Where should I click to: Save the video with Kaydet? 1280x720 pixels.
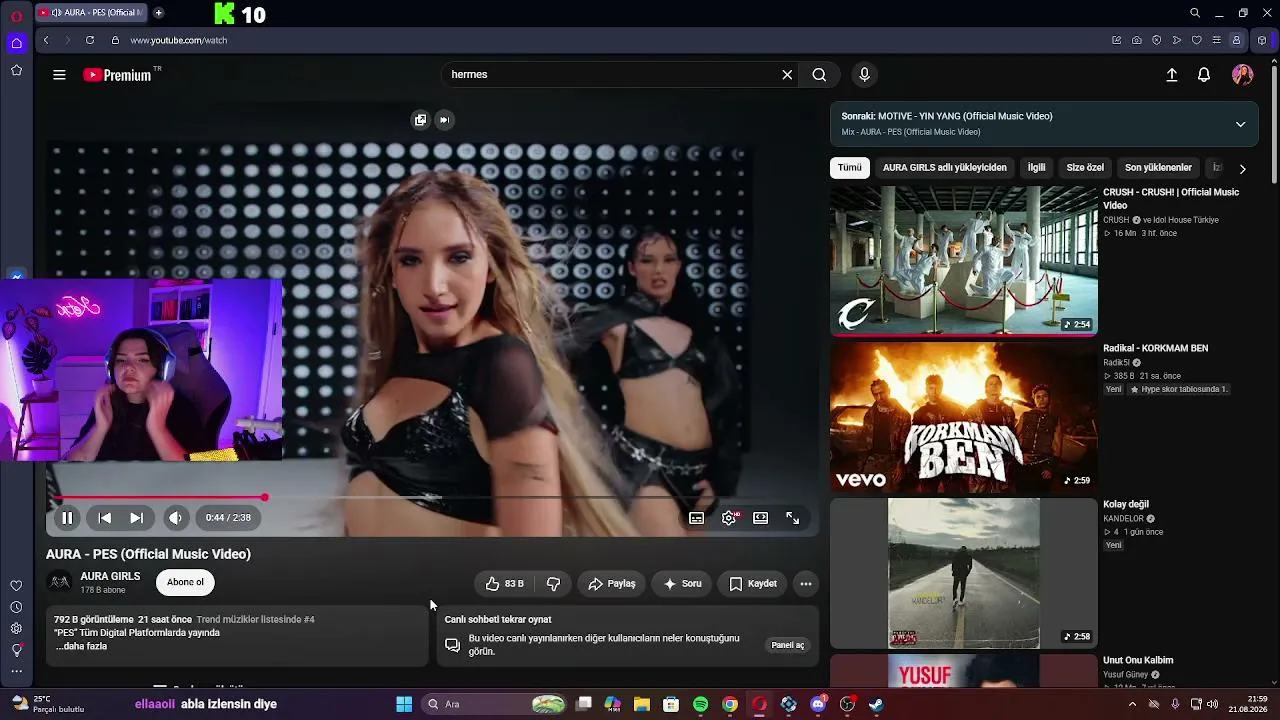pyautogui.click(x=753, y=584)
